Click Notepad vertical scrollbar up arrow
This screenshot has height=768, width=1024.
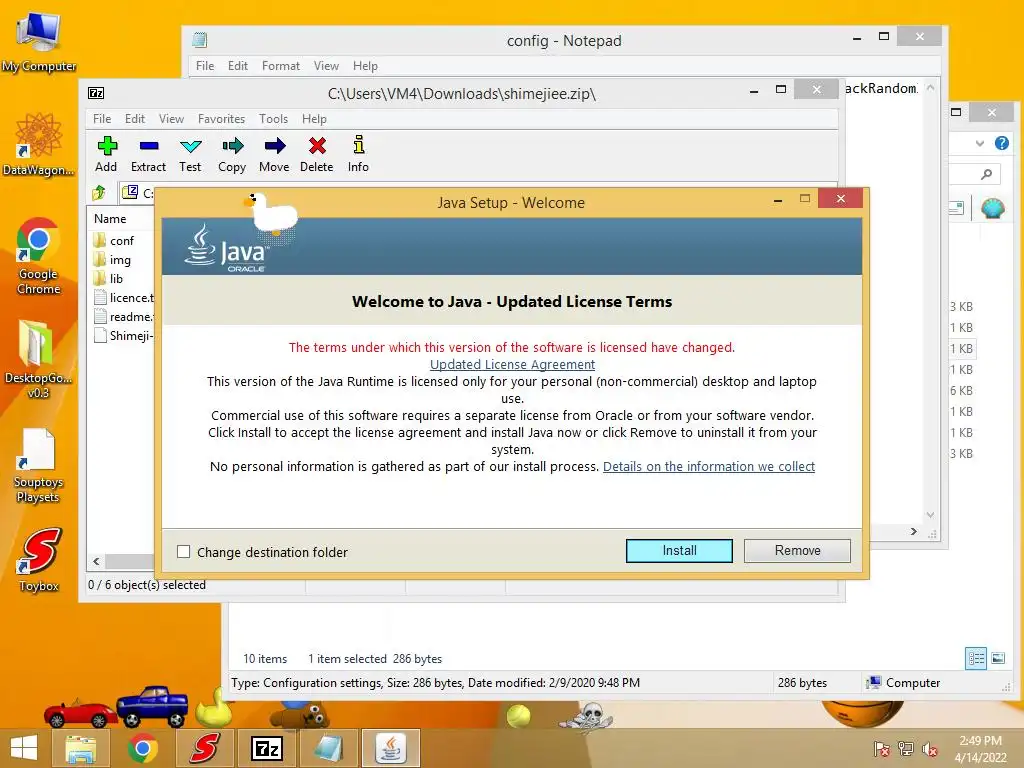(x=931, y=88)
